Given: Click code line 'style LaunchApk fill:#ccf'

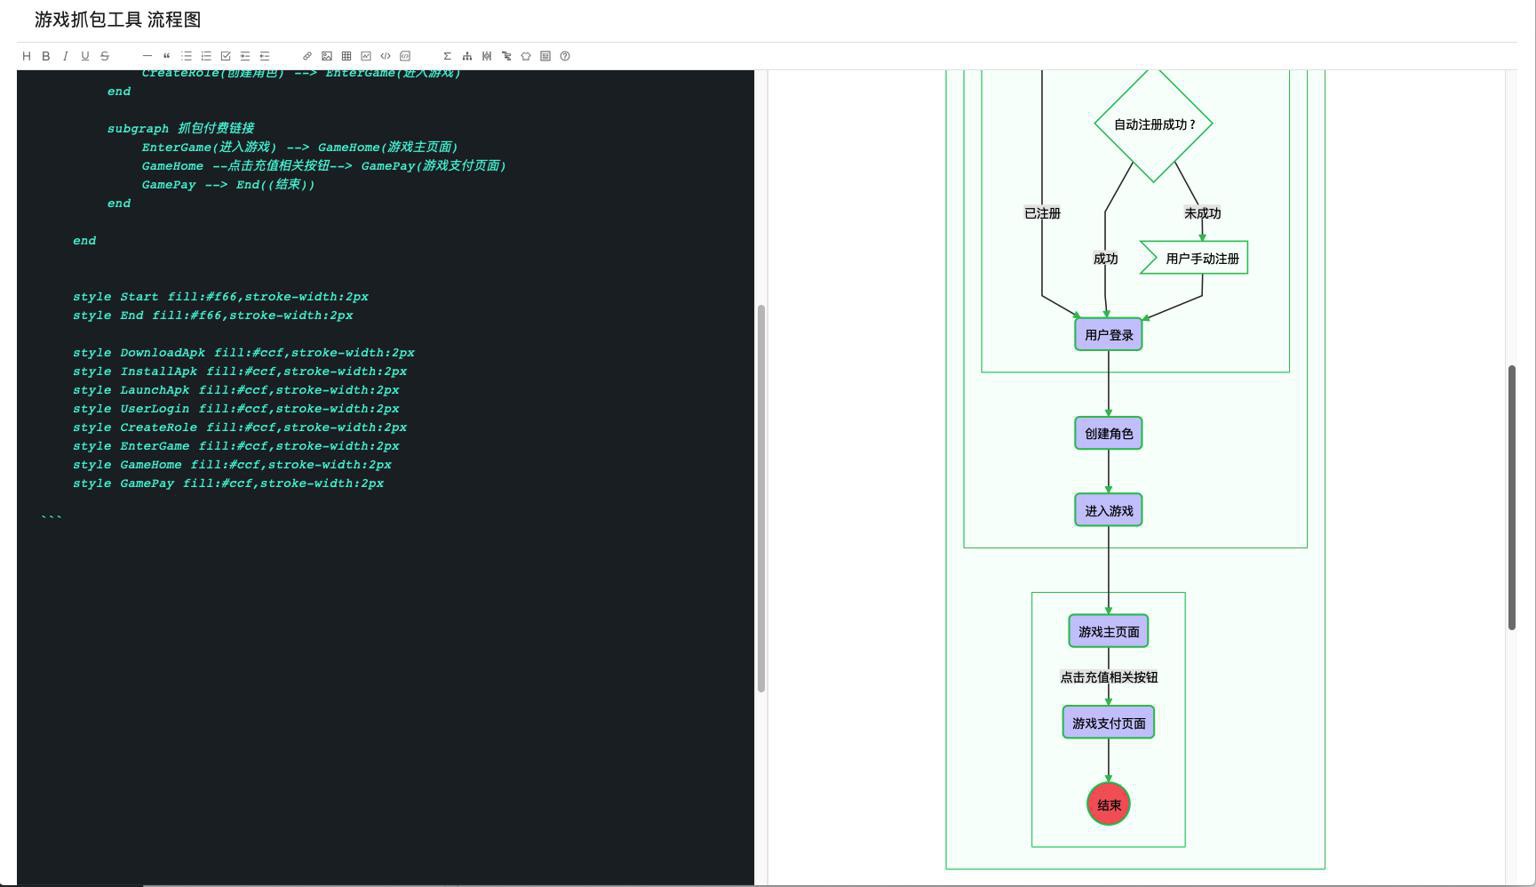Looking at the screenshot, I should [x=236, y=390].
